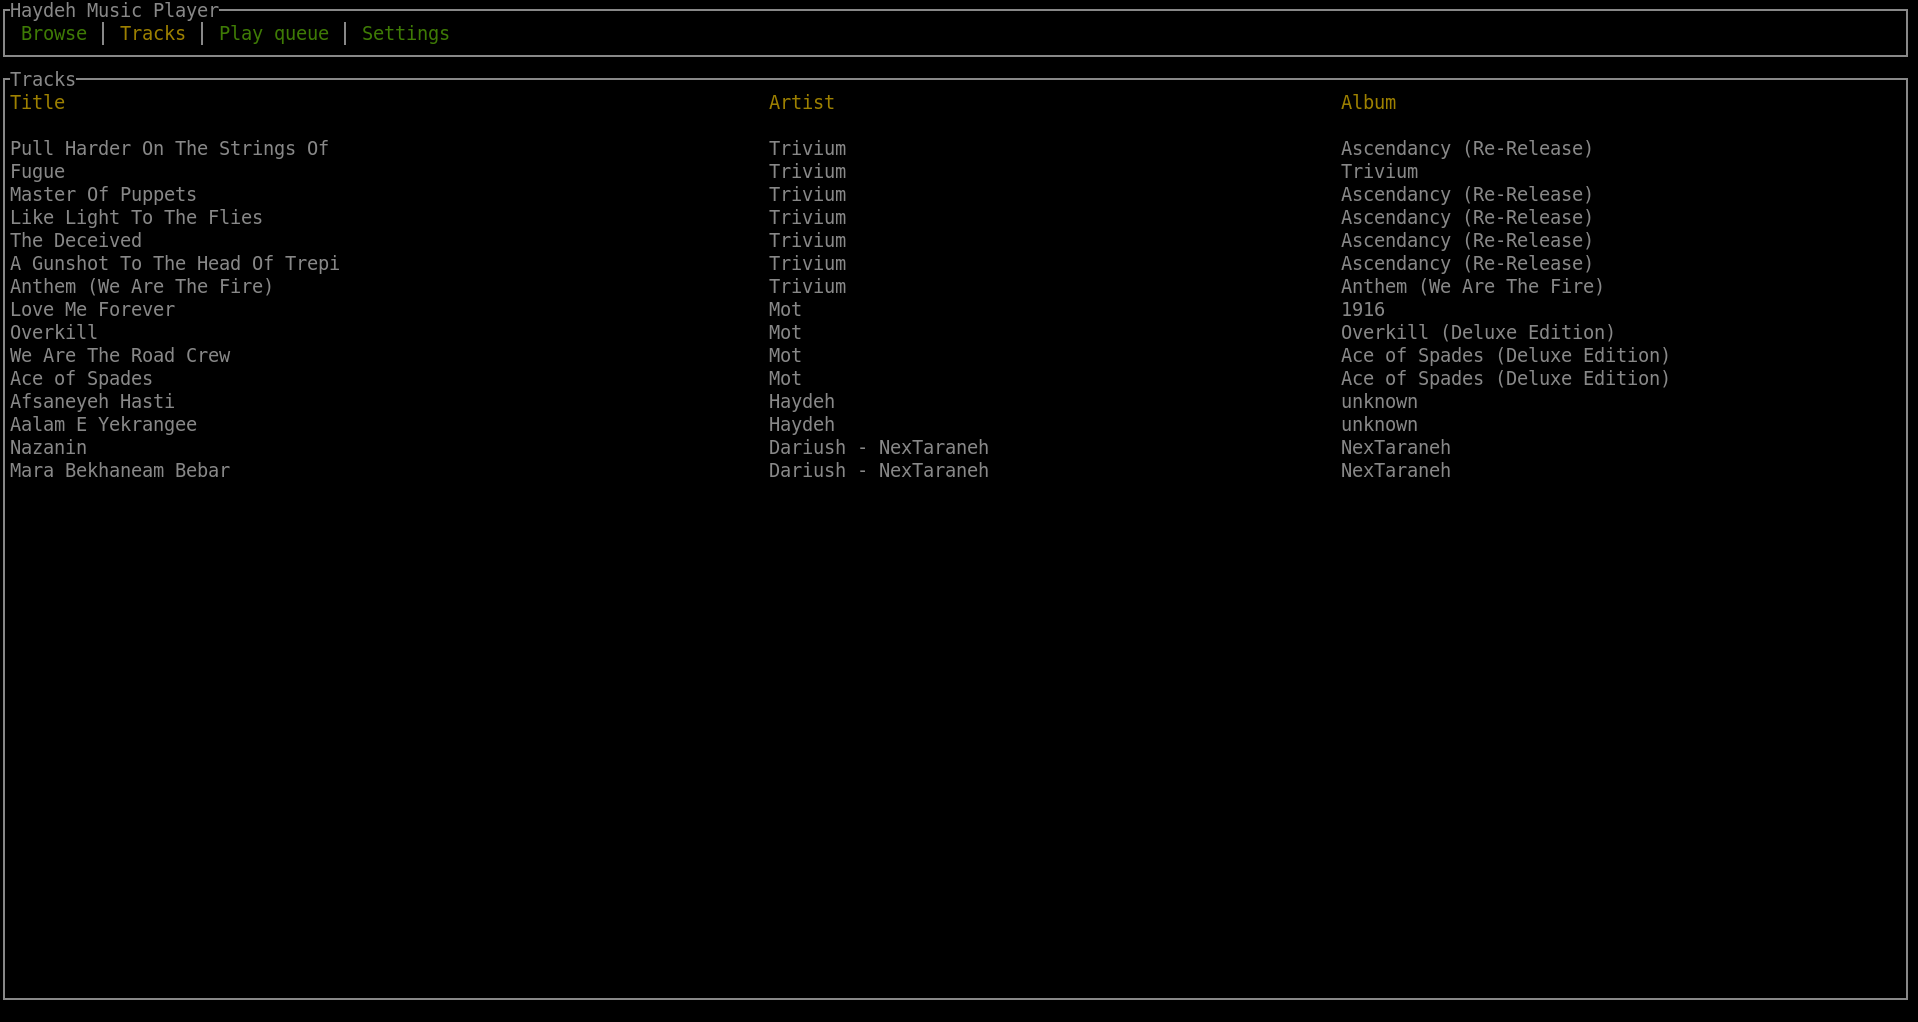Click album 'Ace of Spades (Deluxe Edition)' in Road Crew row
This screenshot has width=1918, height=1022.
point(1505,355)
